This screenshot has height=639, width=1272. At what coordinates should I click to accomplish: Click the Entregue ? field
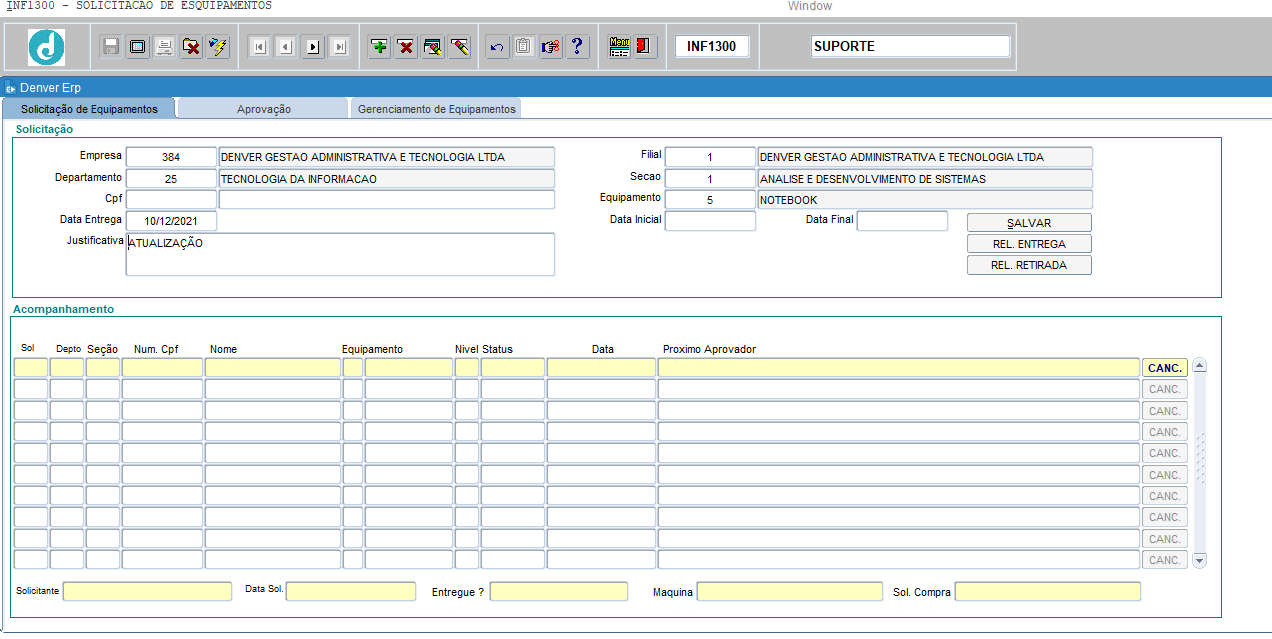(559, 592)
